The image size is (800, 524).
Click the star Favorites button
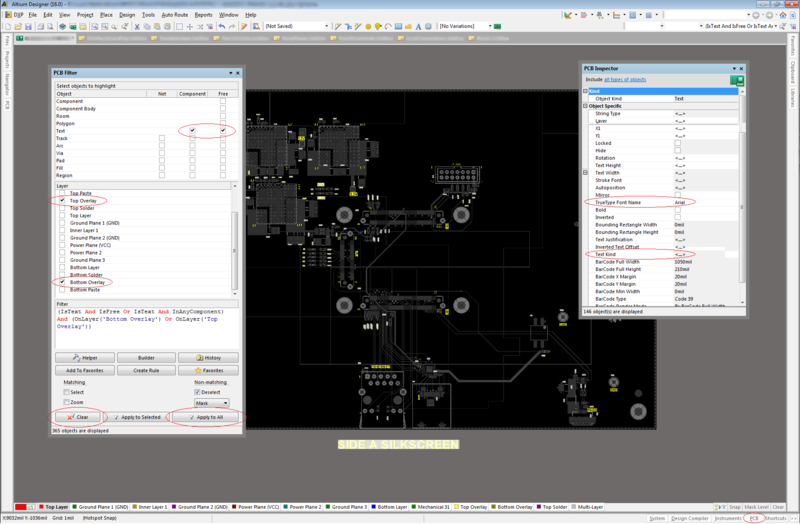pyautogui.click(x=210, y=369)
